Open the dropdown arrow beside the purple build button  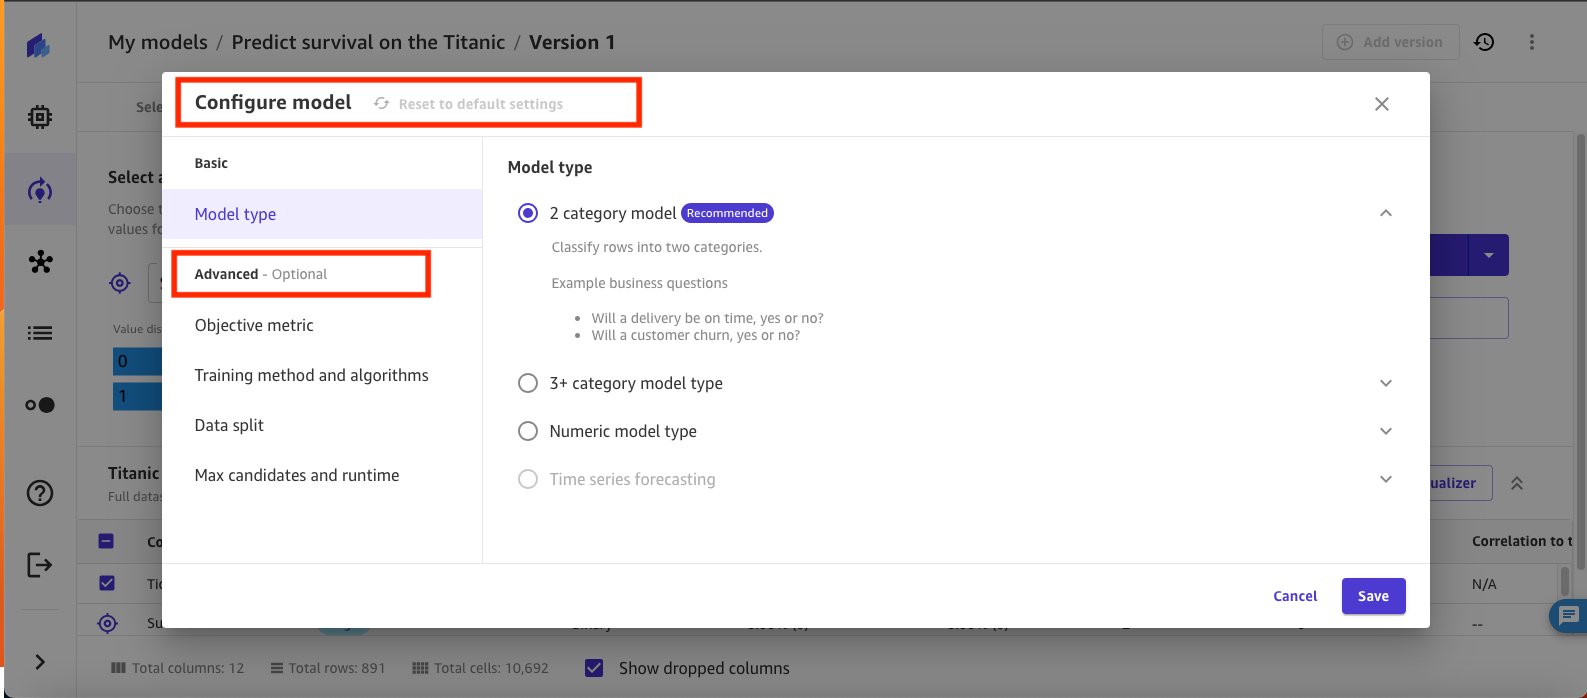click(x=1488, y=256)
